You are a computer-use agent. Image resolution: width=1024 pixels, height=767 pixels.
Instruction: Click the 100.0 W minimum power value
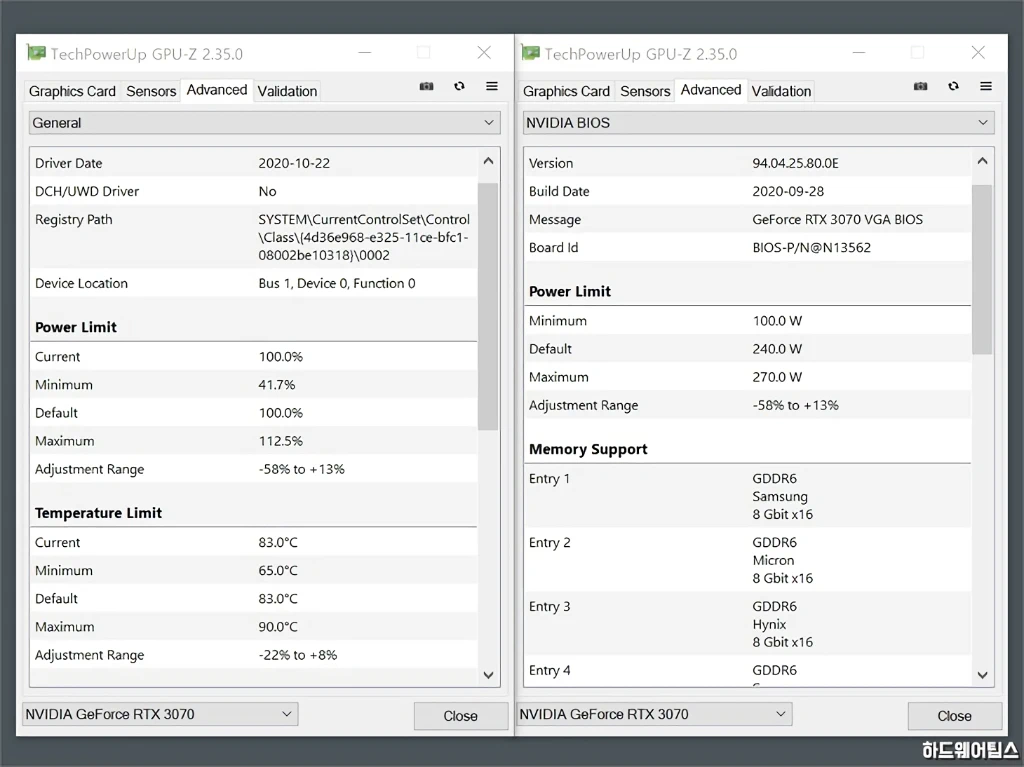(776, 321)
